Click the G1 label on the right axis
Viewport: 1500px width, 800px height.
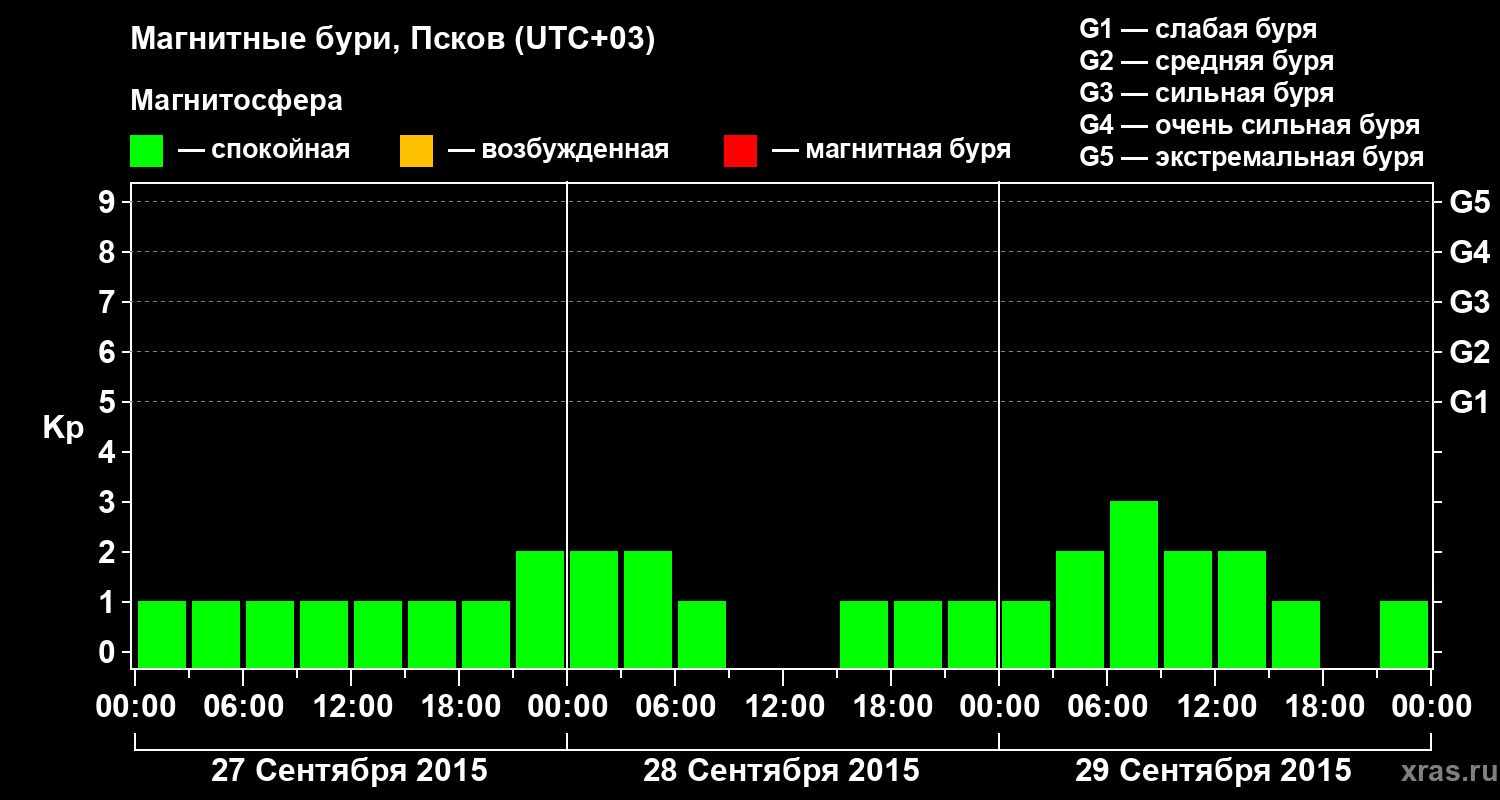point(1469,402)
